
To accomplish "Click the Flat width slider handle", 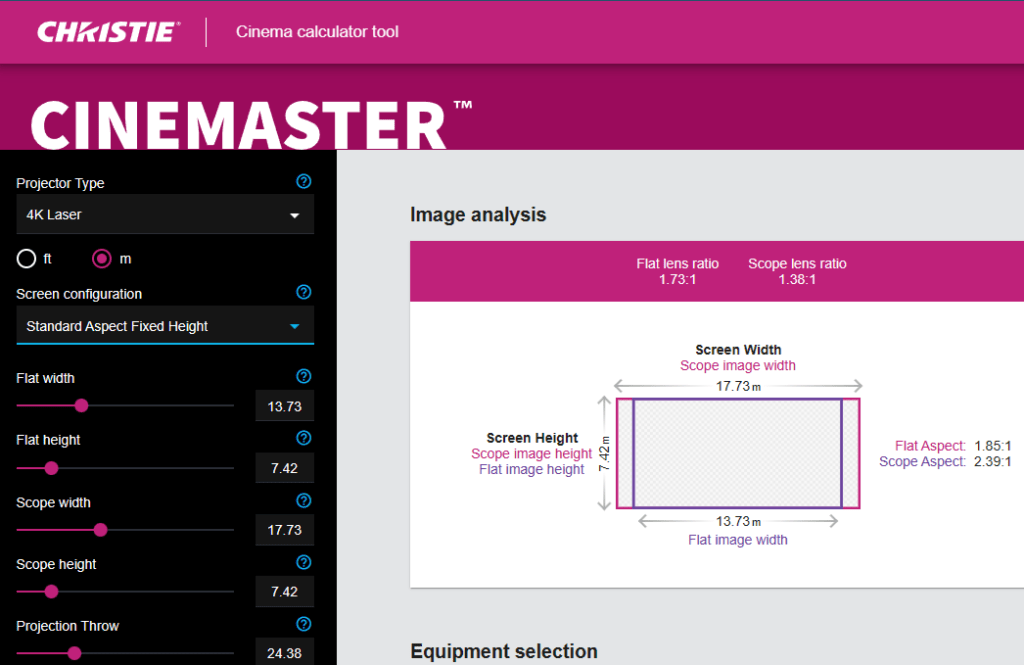I will (82, 406).
